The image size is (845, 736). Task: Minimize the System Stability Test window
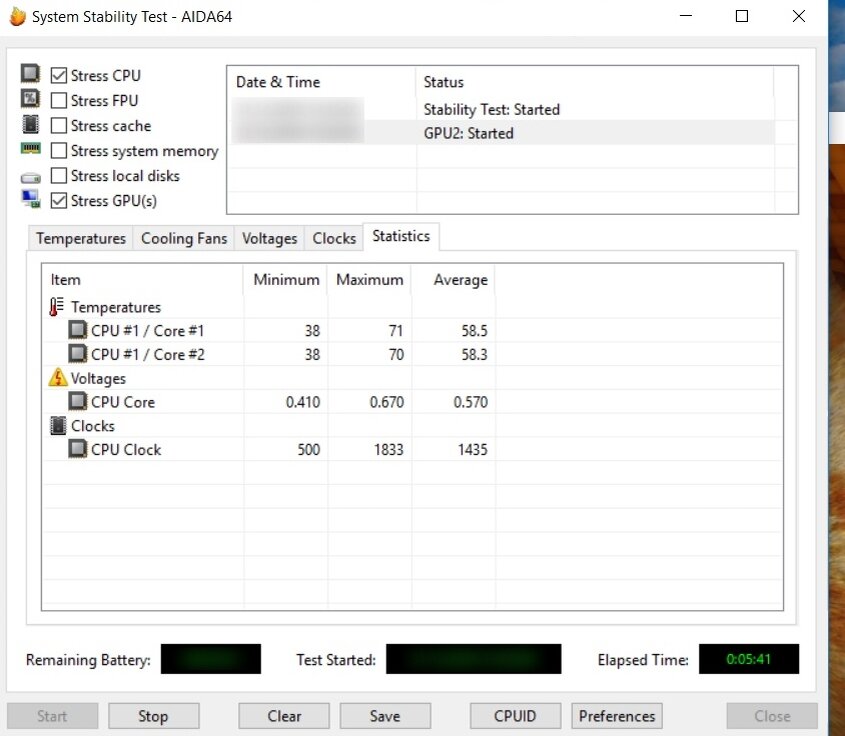tap(685, 16)
